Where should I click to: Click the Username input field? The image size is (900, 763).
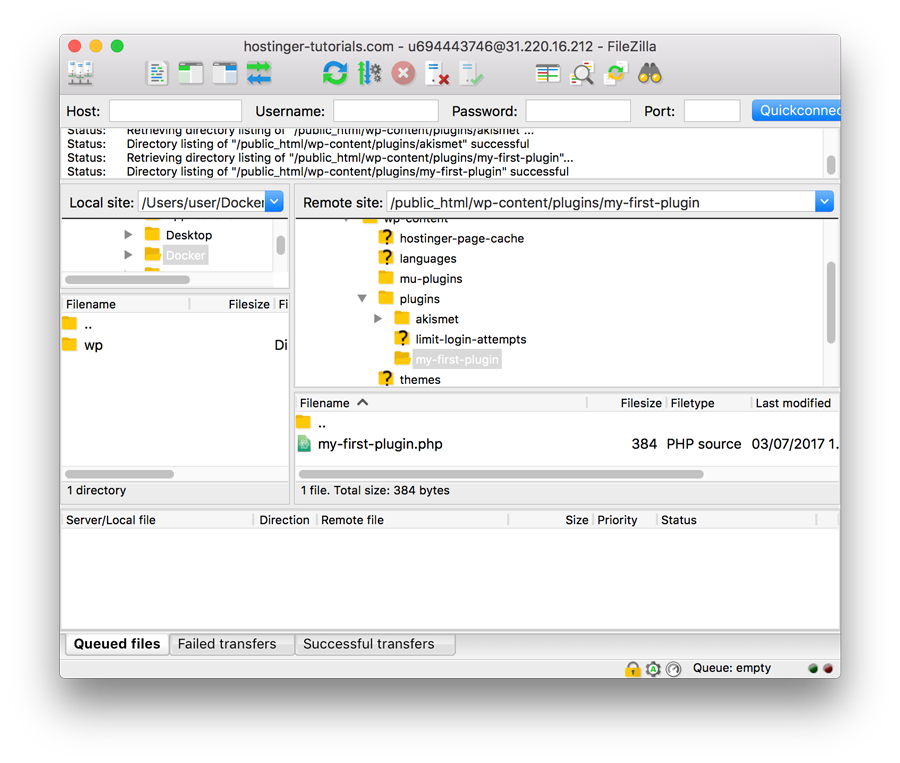coord(386,111)
